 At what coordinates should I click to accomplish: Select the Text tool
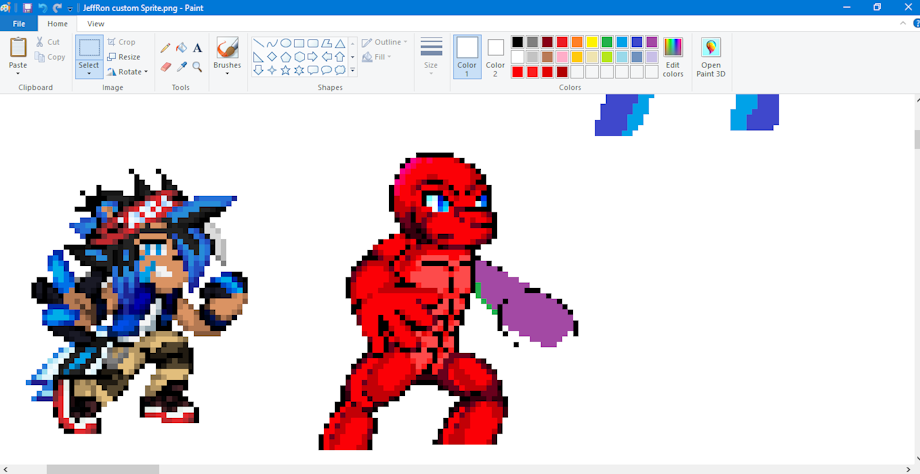pos(197,48)
